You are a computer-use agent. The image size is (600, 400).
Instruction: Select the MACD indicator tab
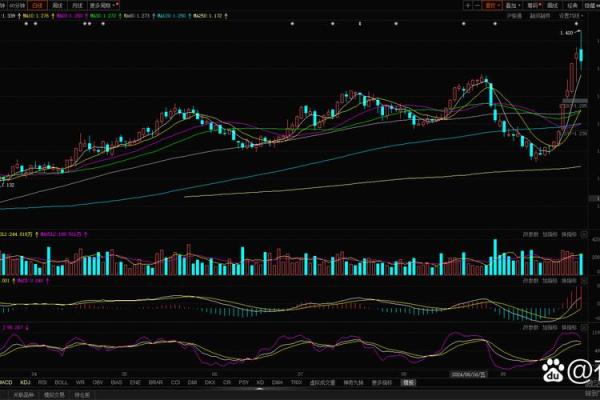tap(7, 382)
